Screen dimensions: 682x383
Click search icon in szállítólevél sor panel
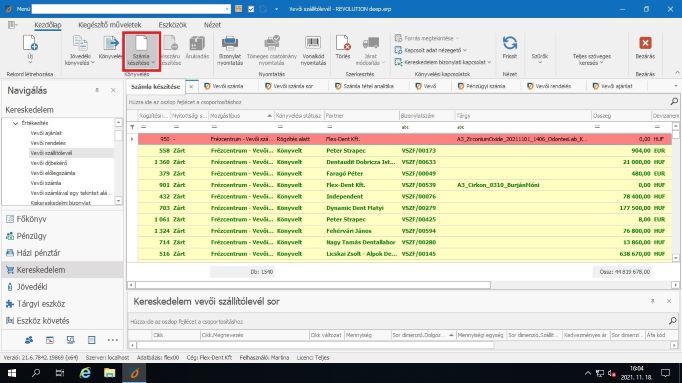pyautogui.click(x=673, y=321)
